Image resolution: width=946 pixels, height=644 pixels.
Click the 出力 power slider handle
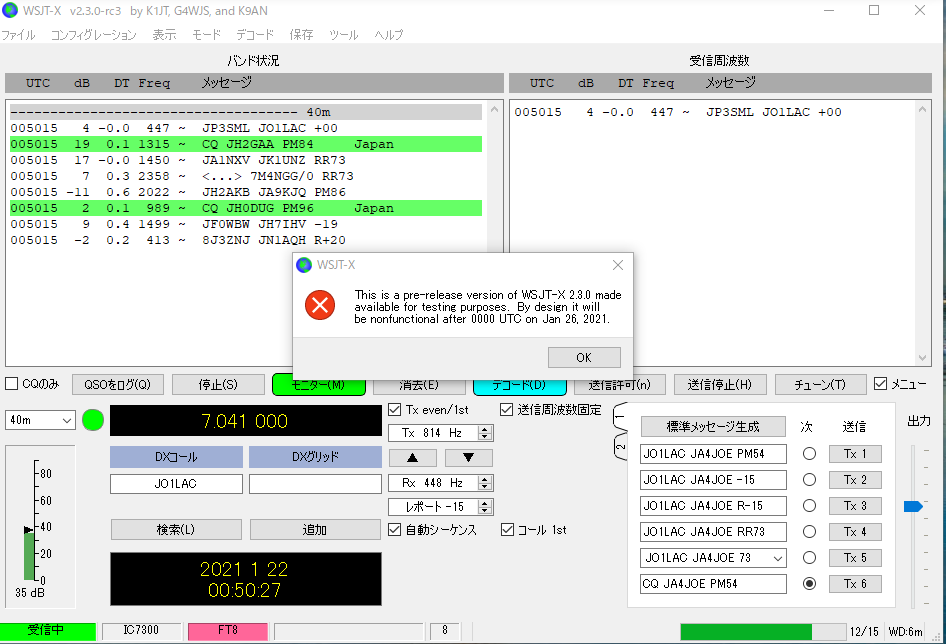coord(913,506)
